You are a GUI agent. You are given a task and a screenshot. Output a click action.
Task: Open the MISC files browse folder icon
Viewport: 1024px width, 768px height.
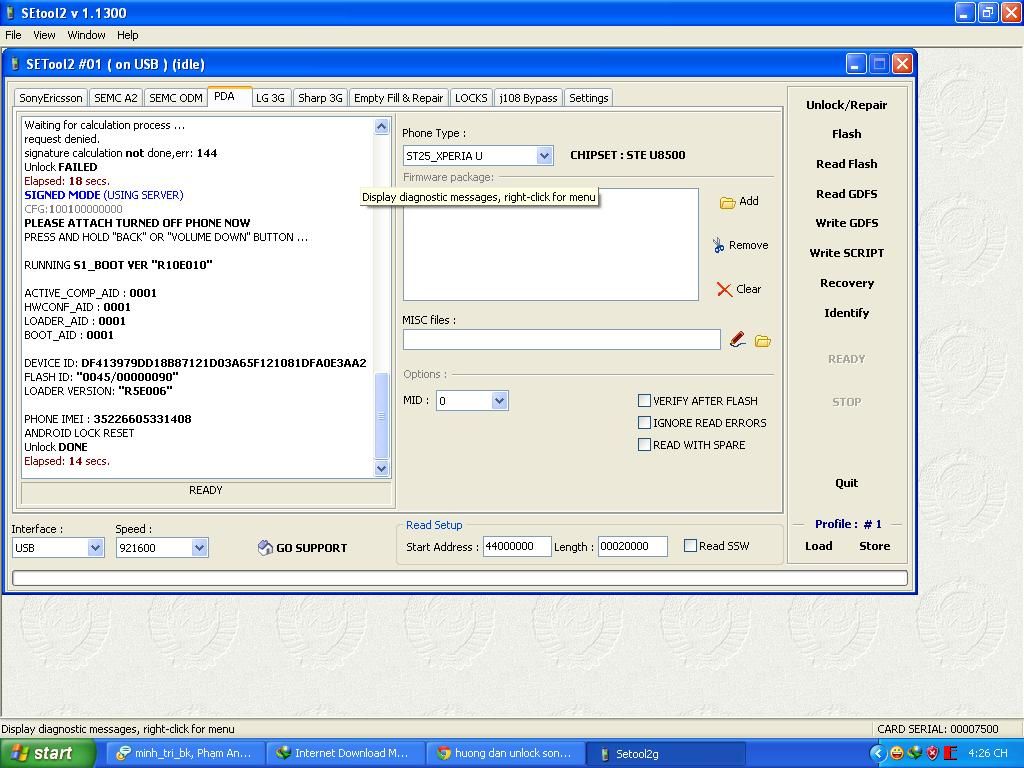pos(763,340)
